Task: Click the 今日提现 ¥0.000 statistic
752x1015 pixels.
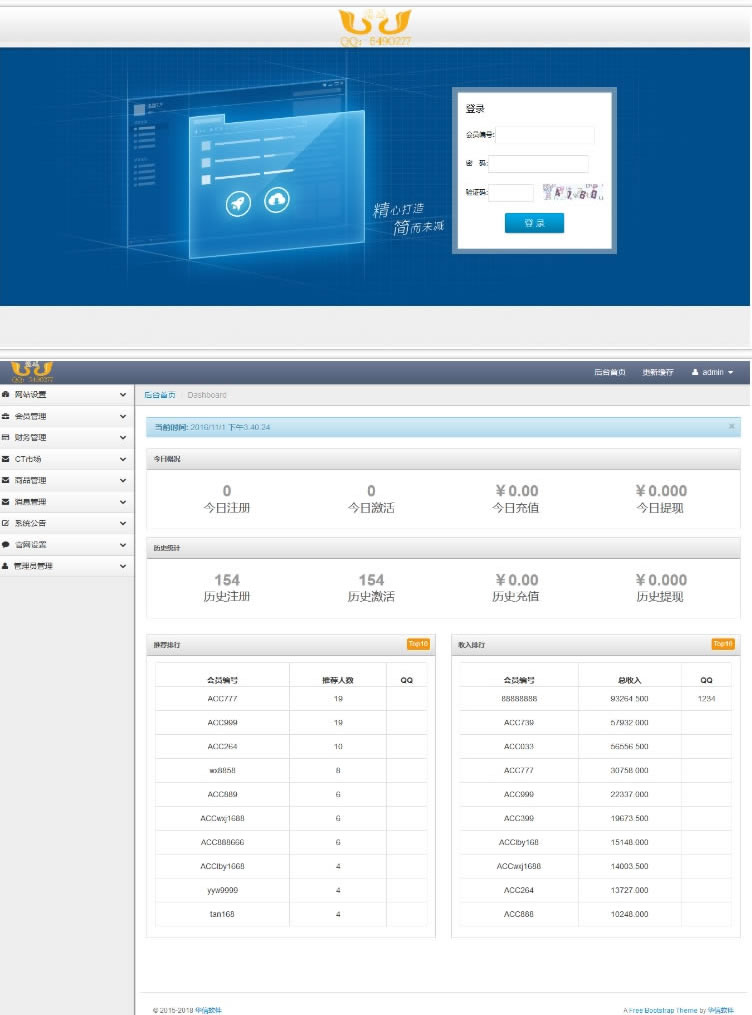Action: [660, 499]
